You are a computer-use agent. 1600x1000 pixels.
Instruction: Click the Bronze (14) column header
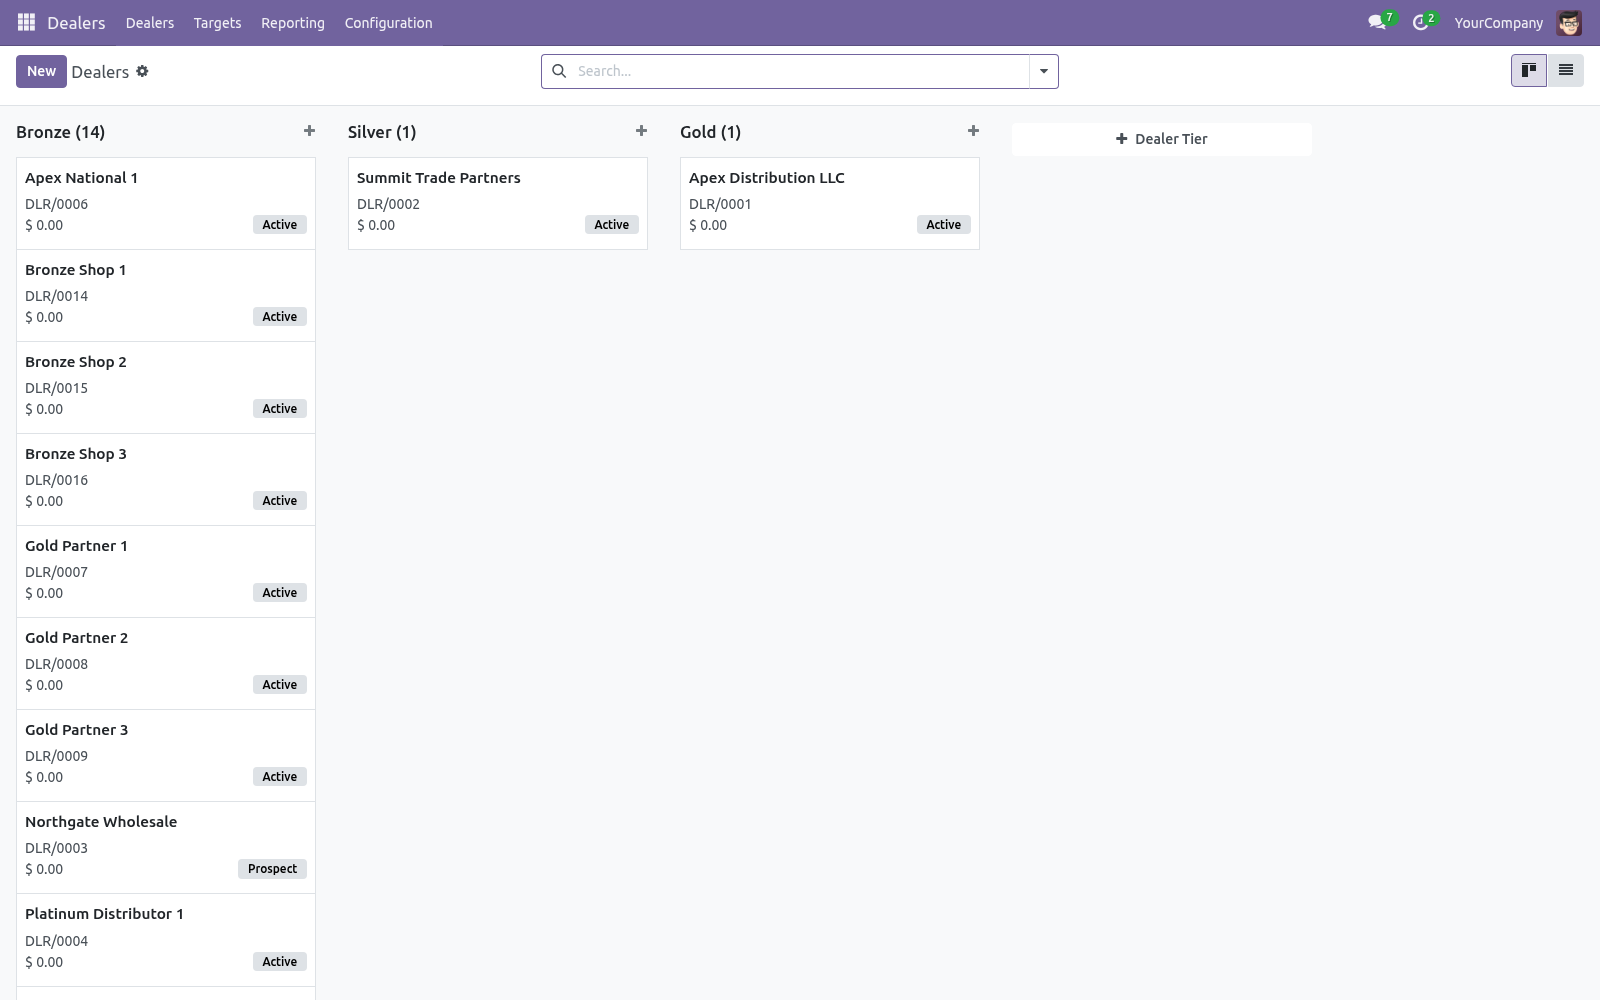click(x=61, y=132)
